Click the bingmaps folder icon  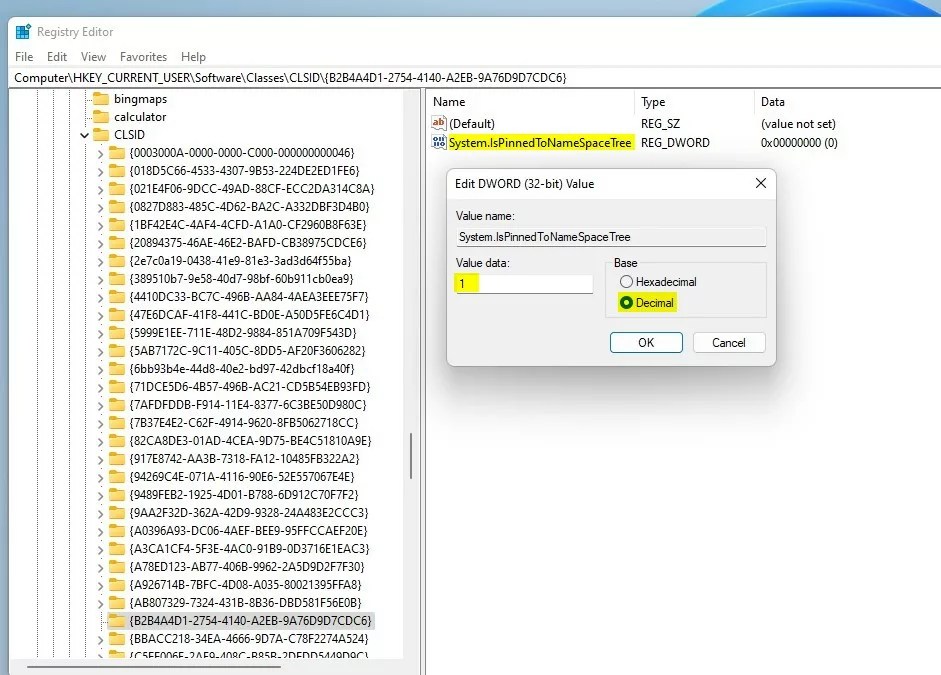click(102, 98)
